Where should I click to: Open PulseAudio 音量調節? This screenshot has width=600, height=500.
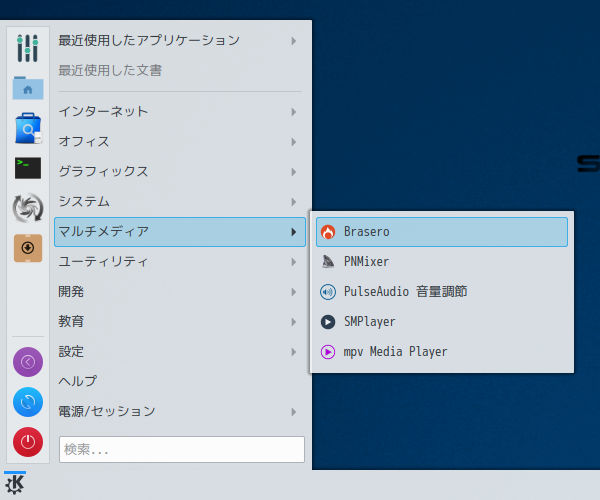click(x=442, y=292)
